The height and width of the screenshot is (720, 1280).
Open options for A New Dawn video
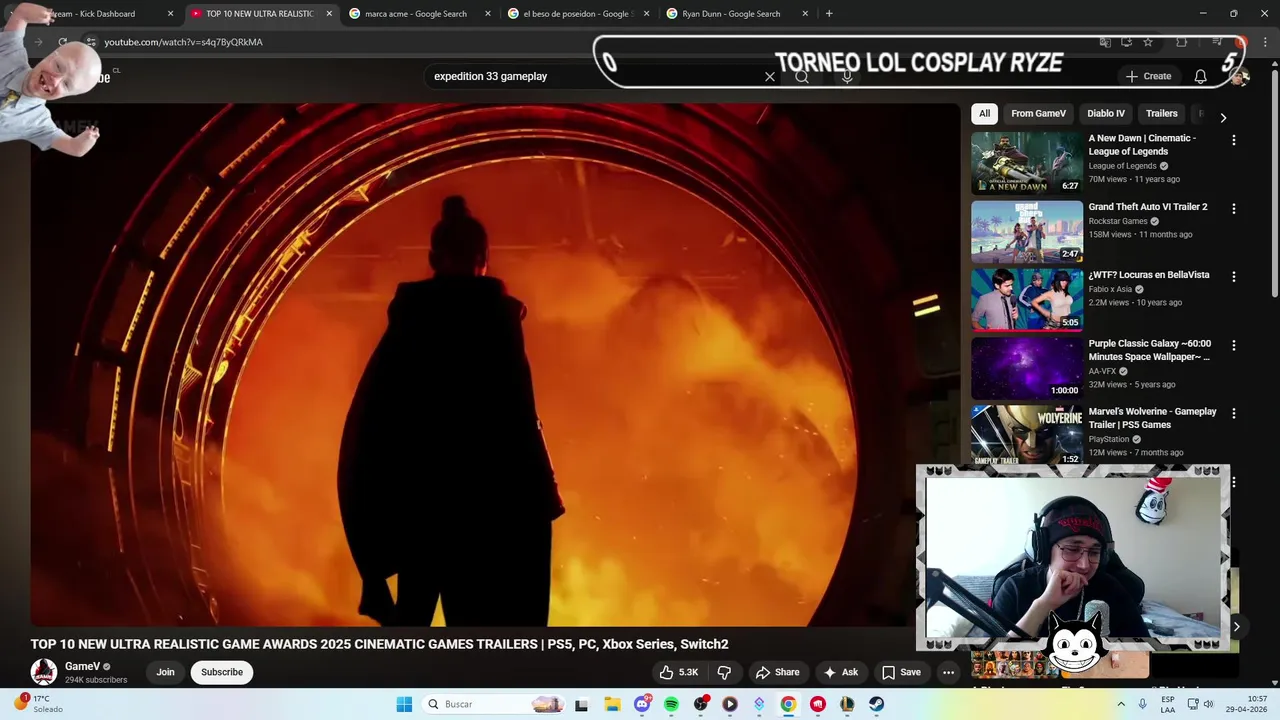(1233, 140)
